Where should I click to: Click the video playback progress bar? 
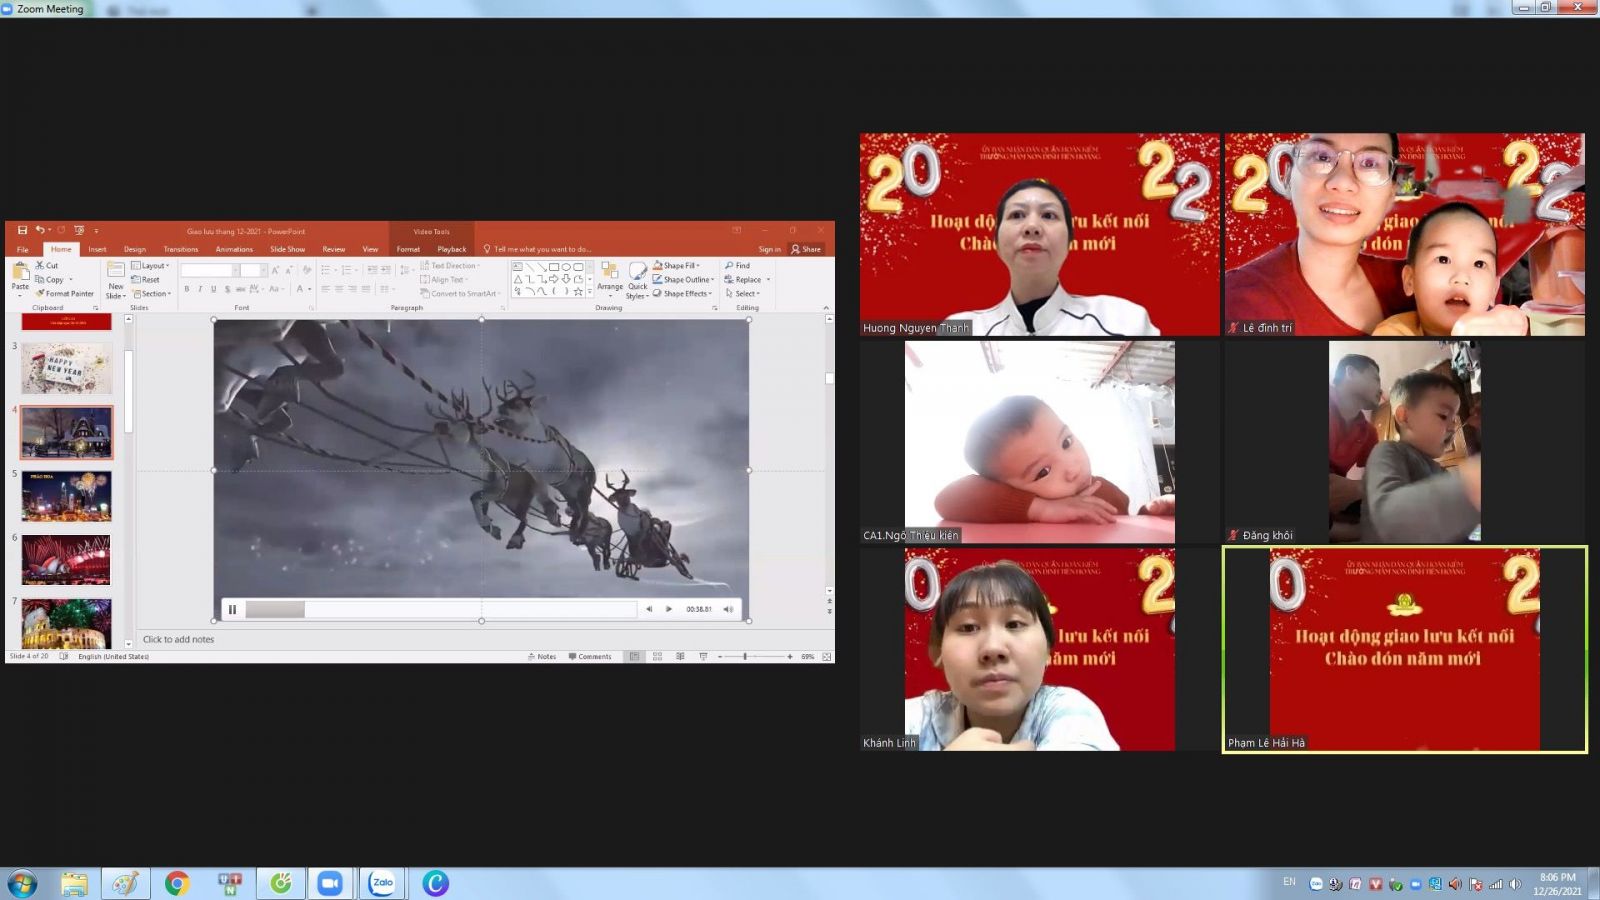coord(440,609)
